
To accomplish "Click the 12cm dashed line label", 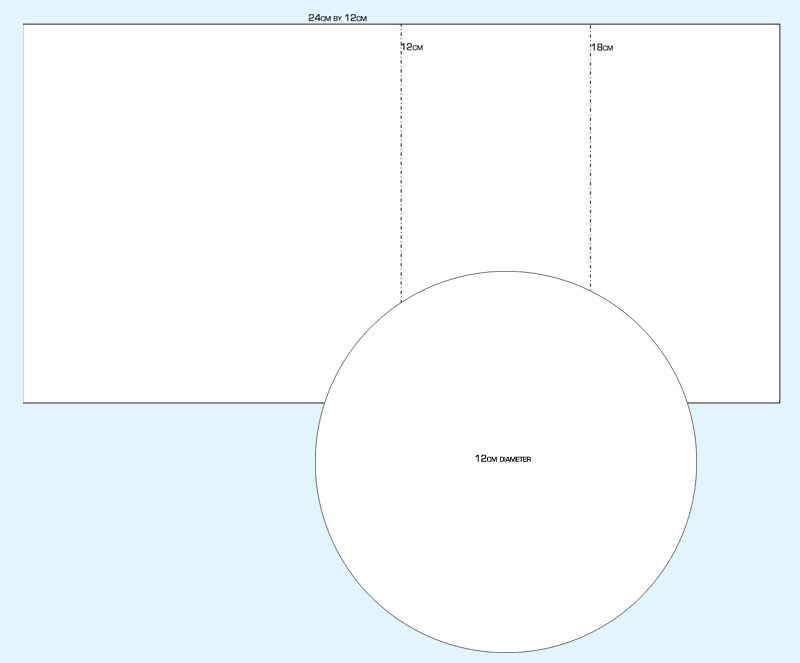I will (412, 44).
